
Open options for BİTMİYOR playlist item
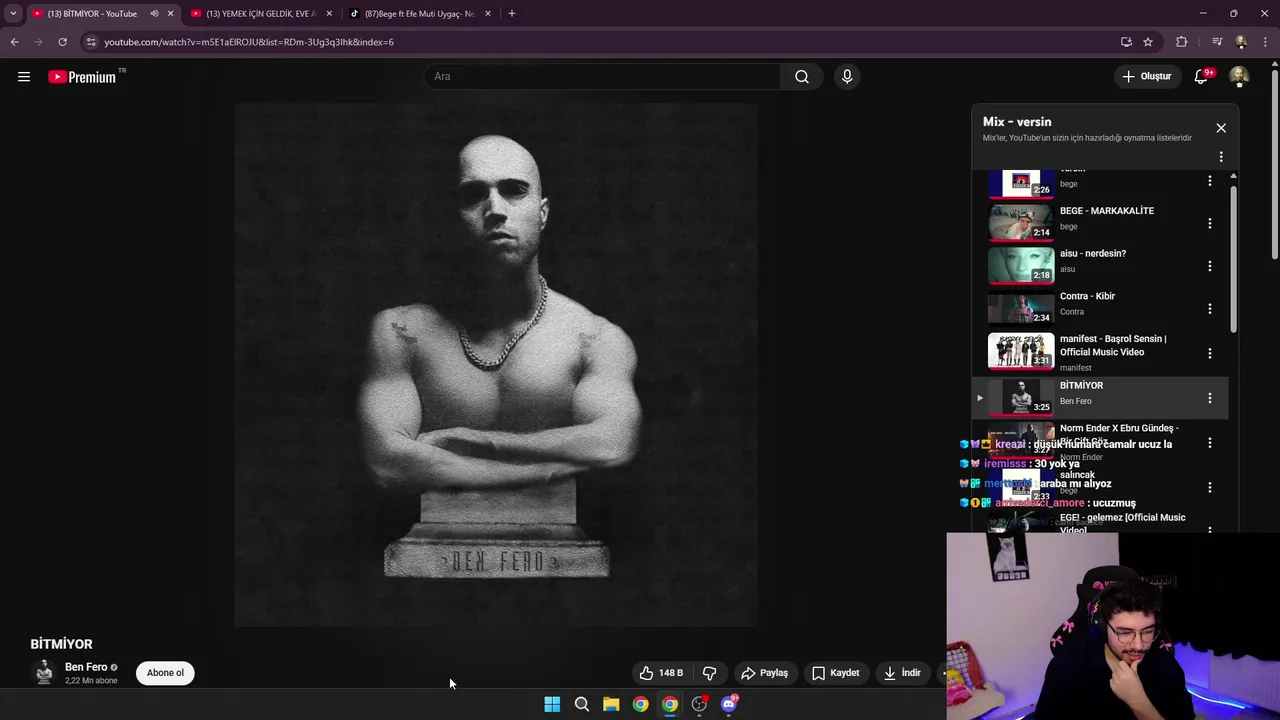[1210, 398]
